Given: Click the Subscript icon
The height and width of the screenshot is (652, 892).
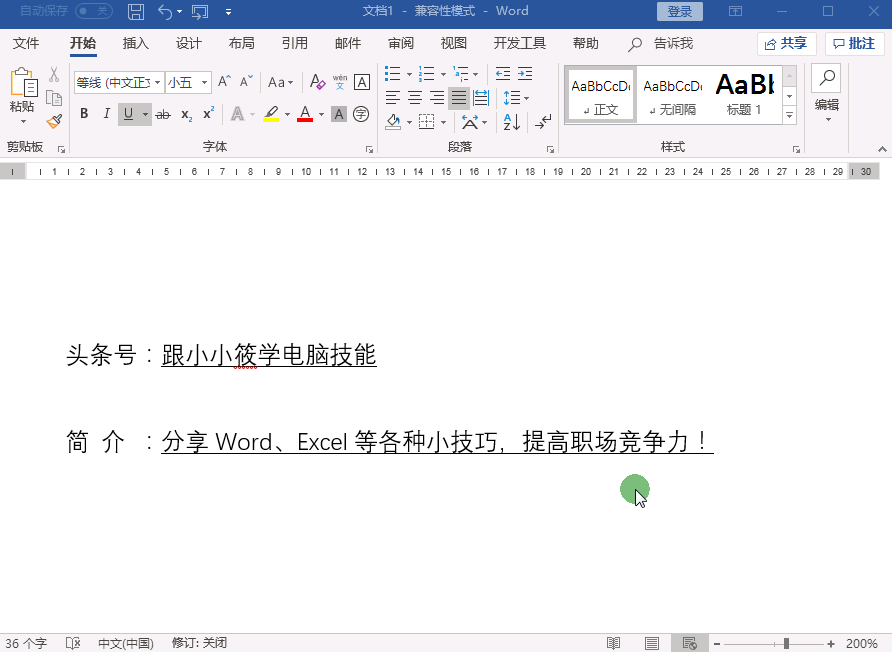Looking at the screenshot, I should [x=185, y=112].
